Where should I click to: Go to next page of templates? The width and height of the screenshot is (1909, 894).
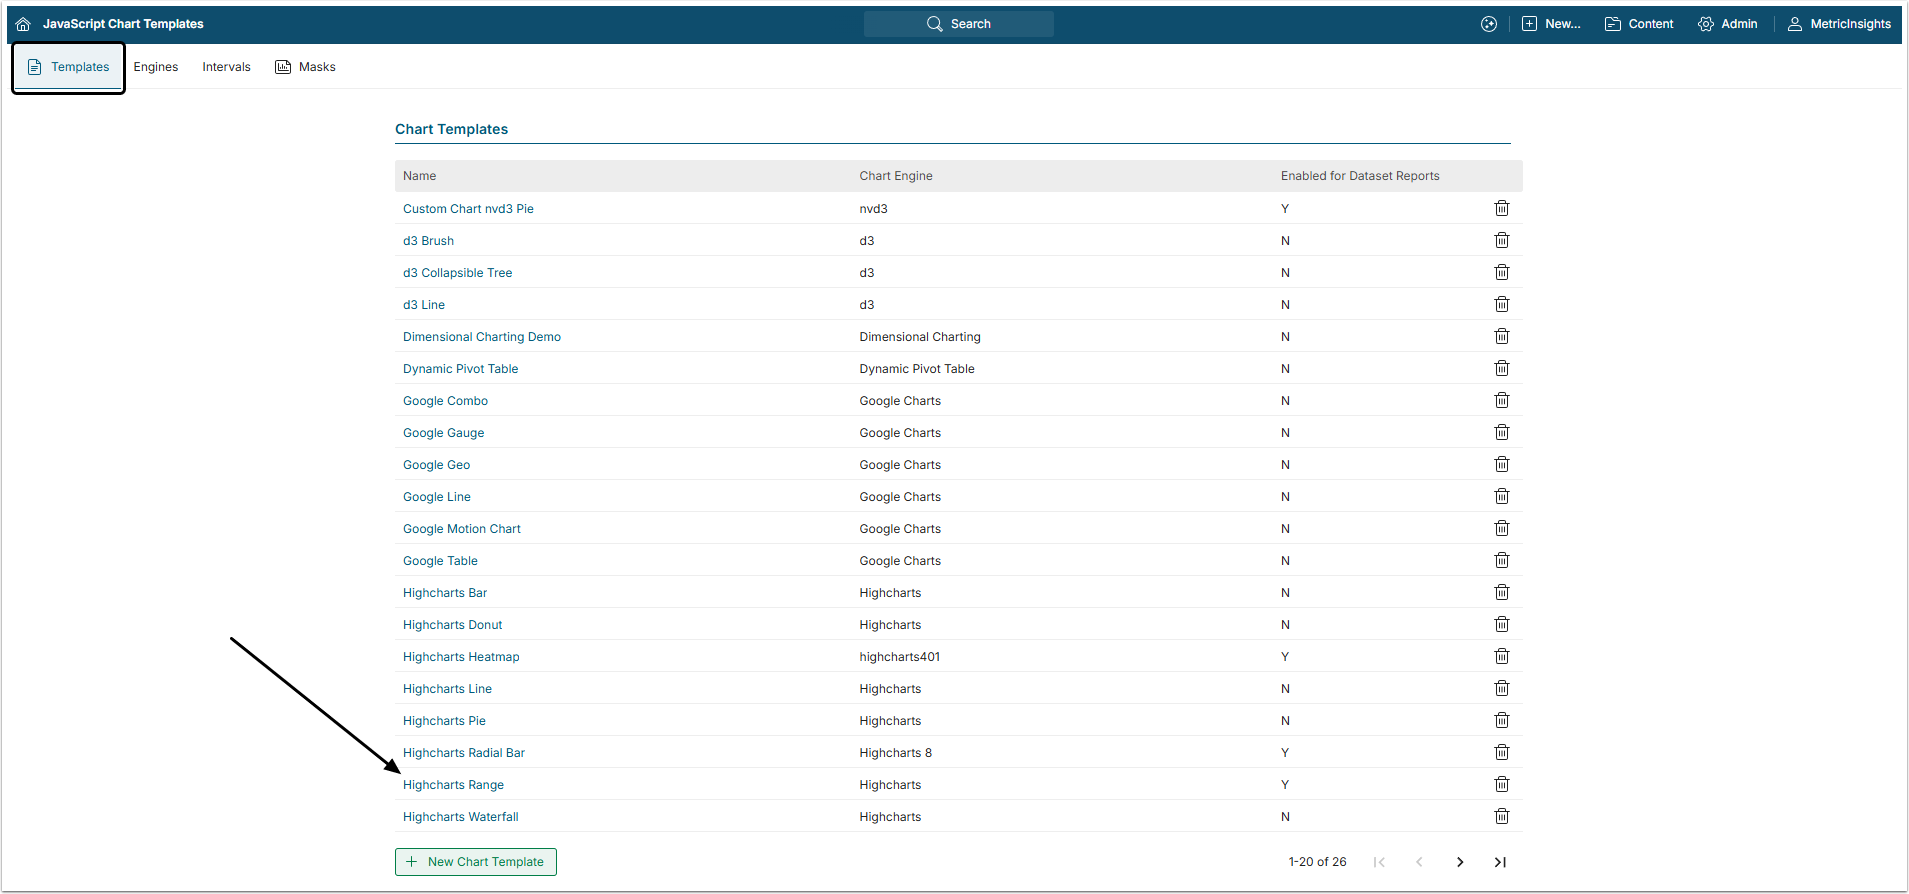(1460, 862)
